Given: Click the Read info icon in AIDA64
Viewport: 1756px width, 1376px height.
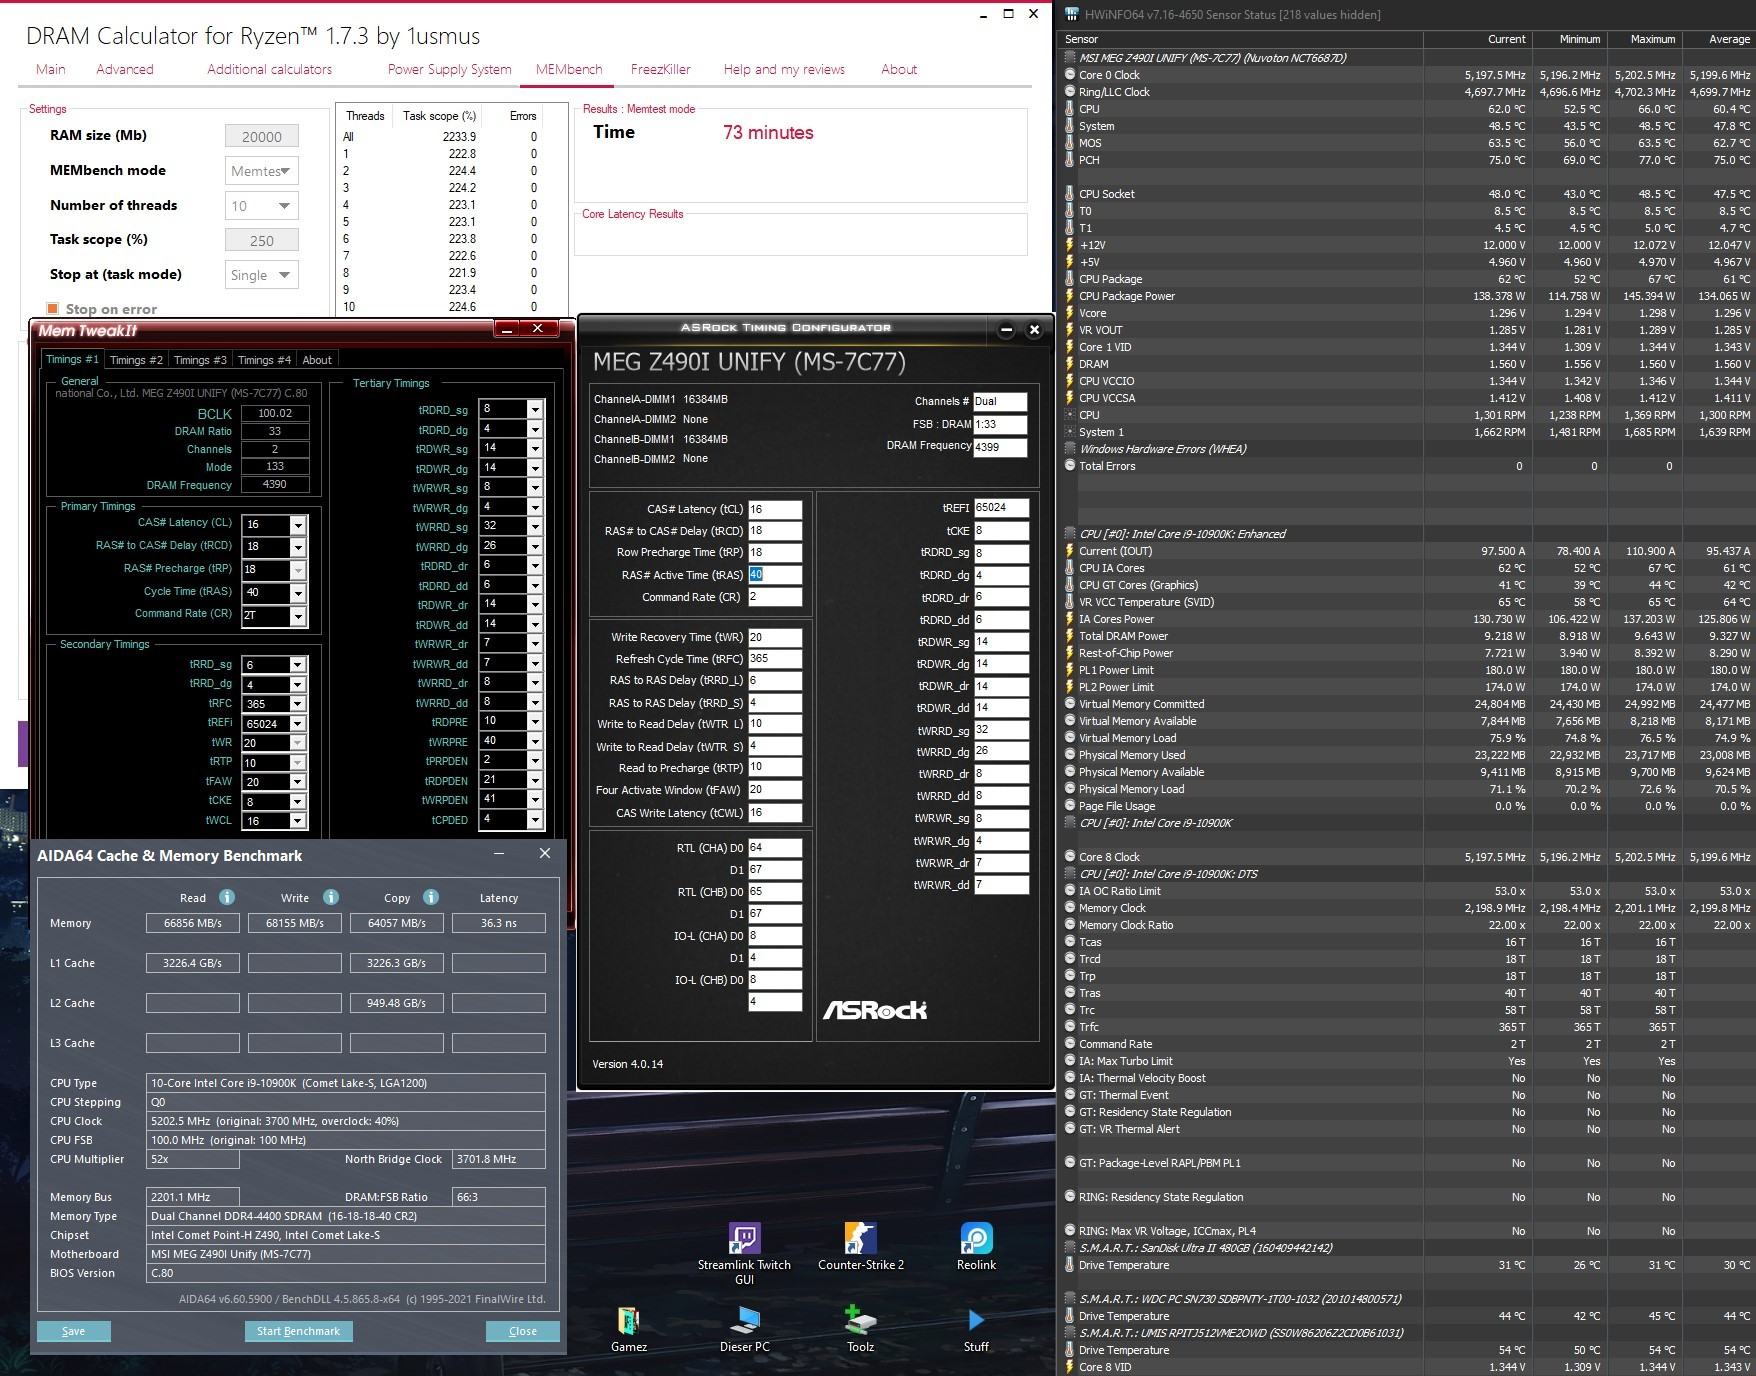Looking at the screenshot, I should click(227, 897).
